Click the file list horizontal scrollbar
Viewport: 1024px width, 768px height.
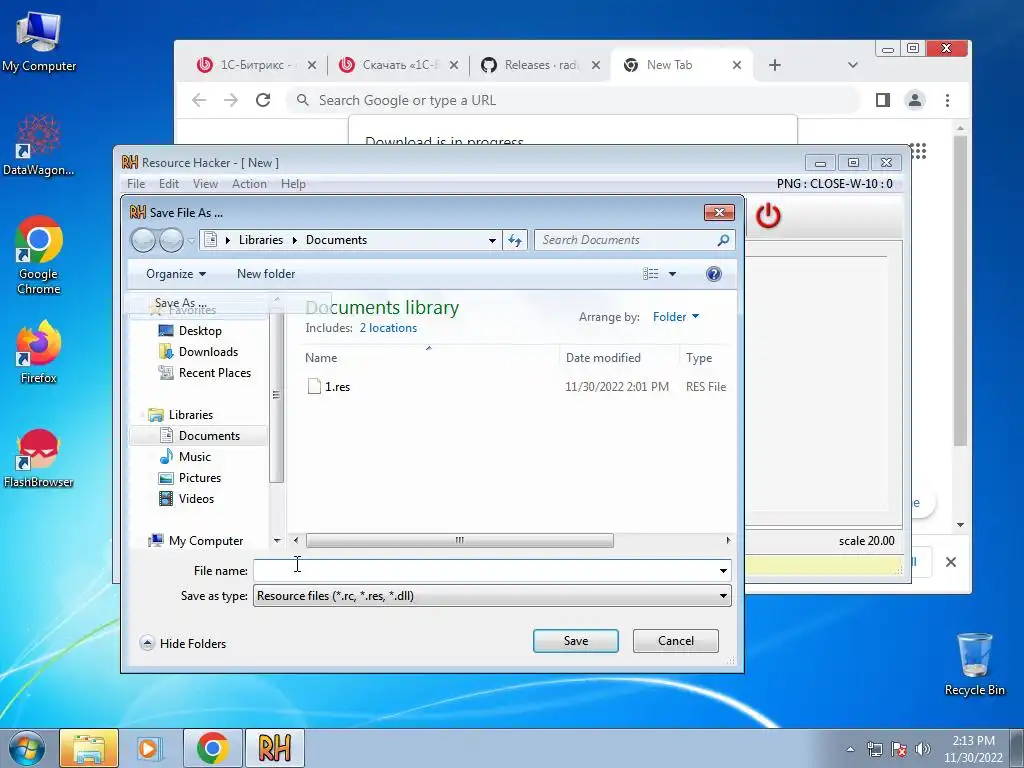[x=459, y=540]
